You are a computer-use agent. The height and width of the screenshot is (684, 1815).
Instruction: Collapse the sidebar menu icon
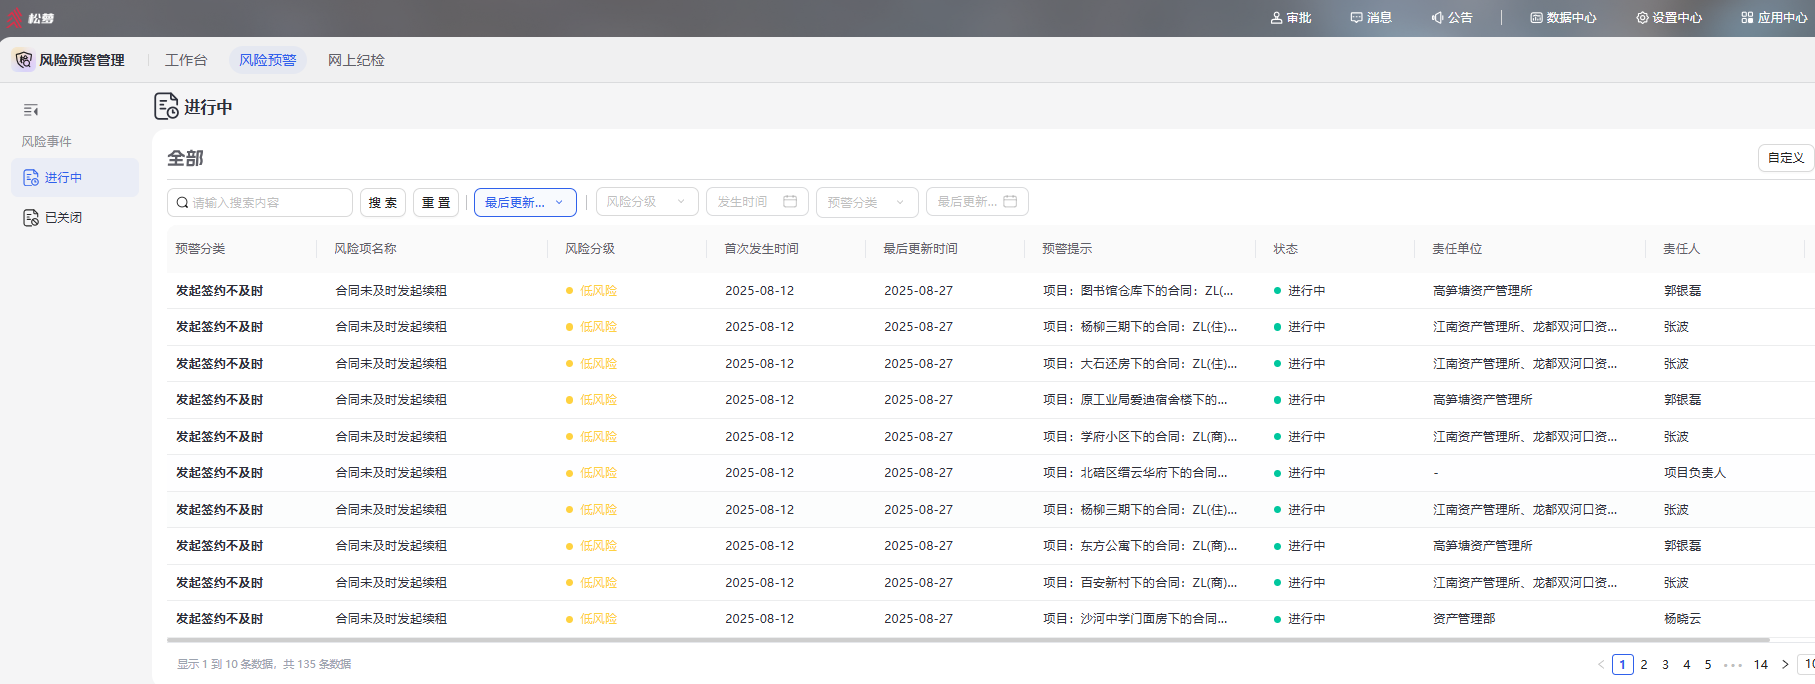[x=31, y=110]
